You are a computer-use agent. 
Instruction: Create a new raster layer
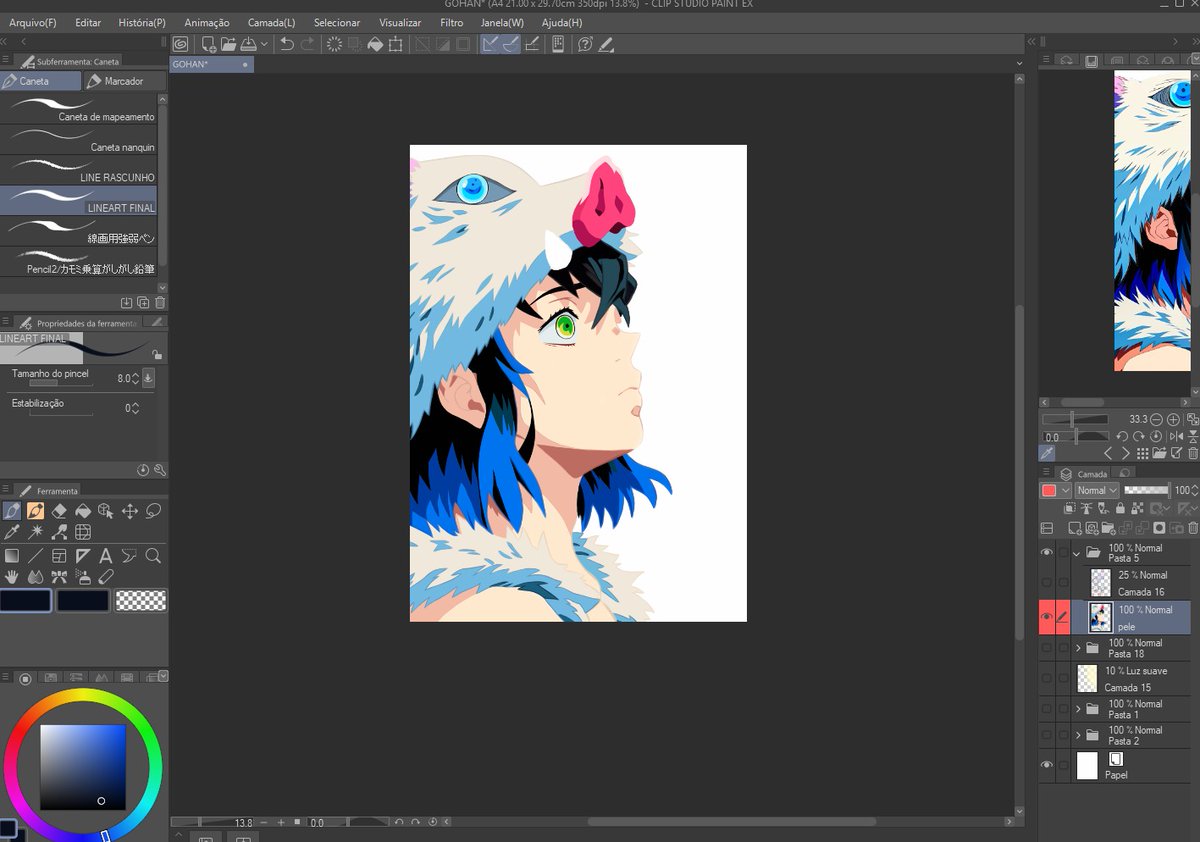point(1075,528)
